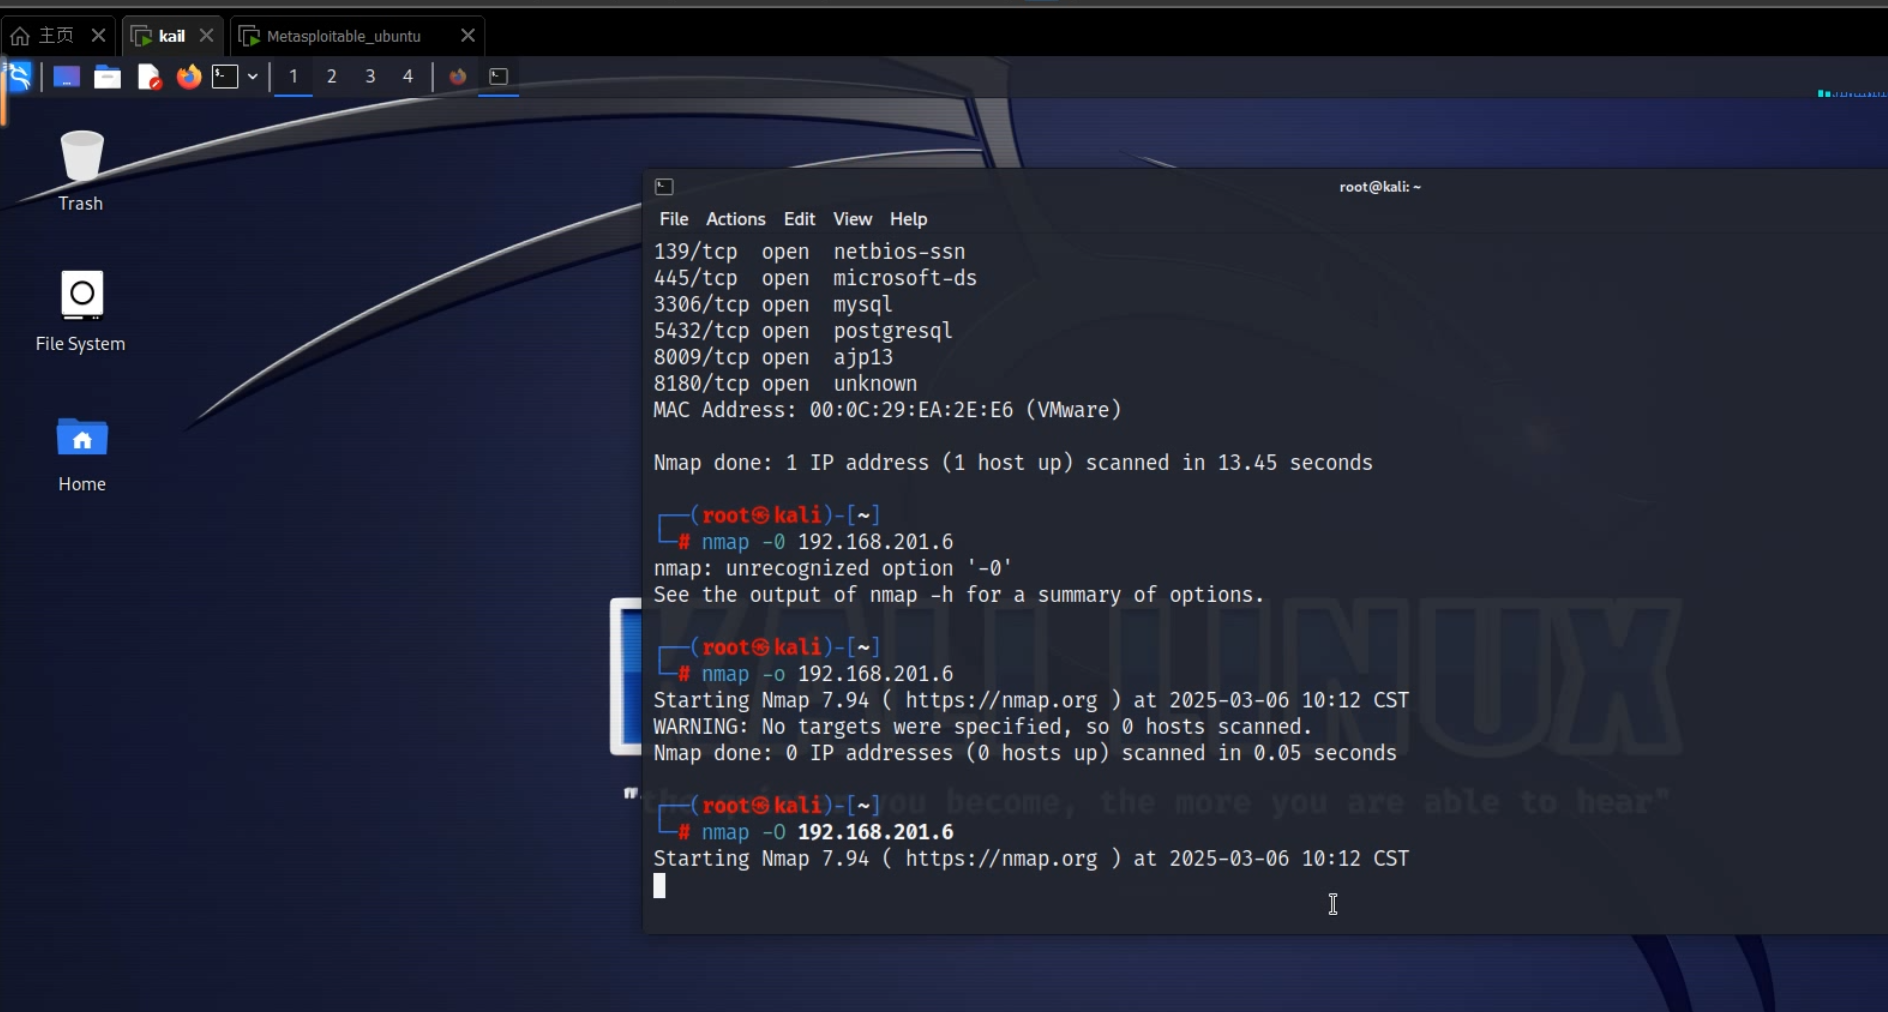
Task: Open the Help menu in terminal
Action: tap(909, 219)
